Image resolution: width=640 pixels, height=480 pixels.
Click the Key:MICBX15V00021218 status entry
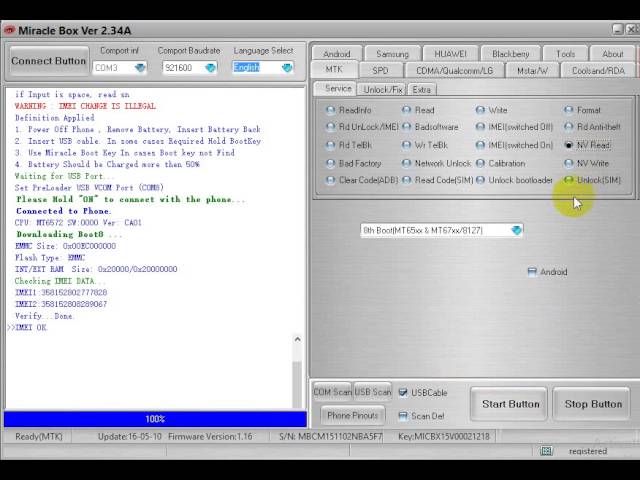(x=444, y=436)
